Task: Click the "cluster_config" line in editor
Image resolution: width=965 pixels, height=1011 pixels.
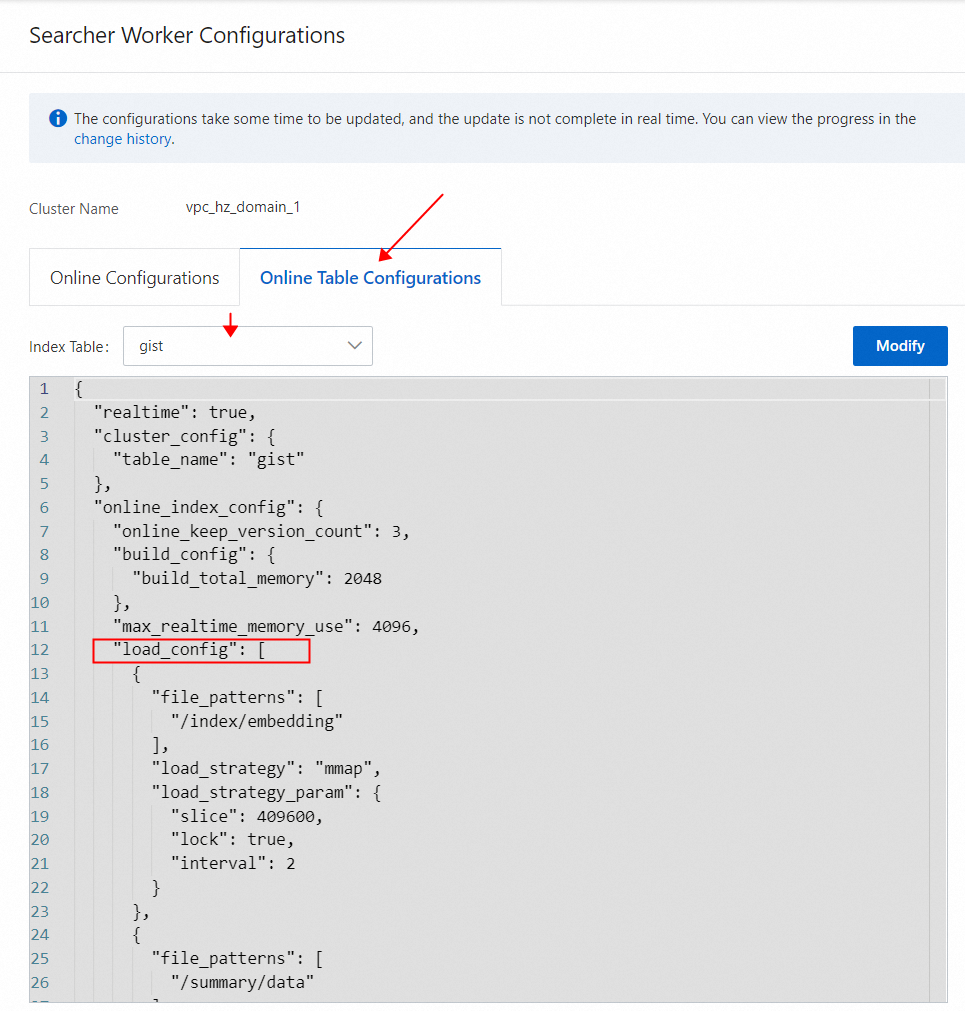Action: click(185, 437)
